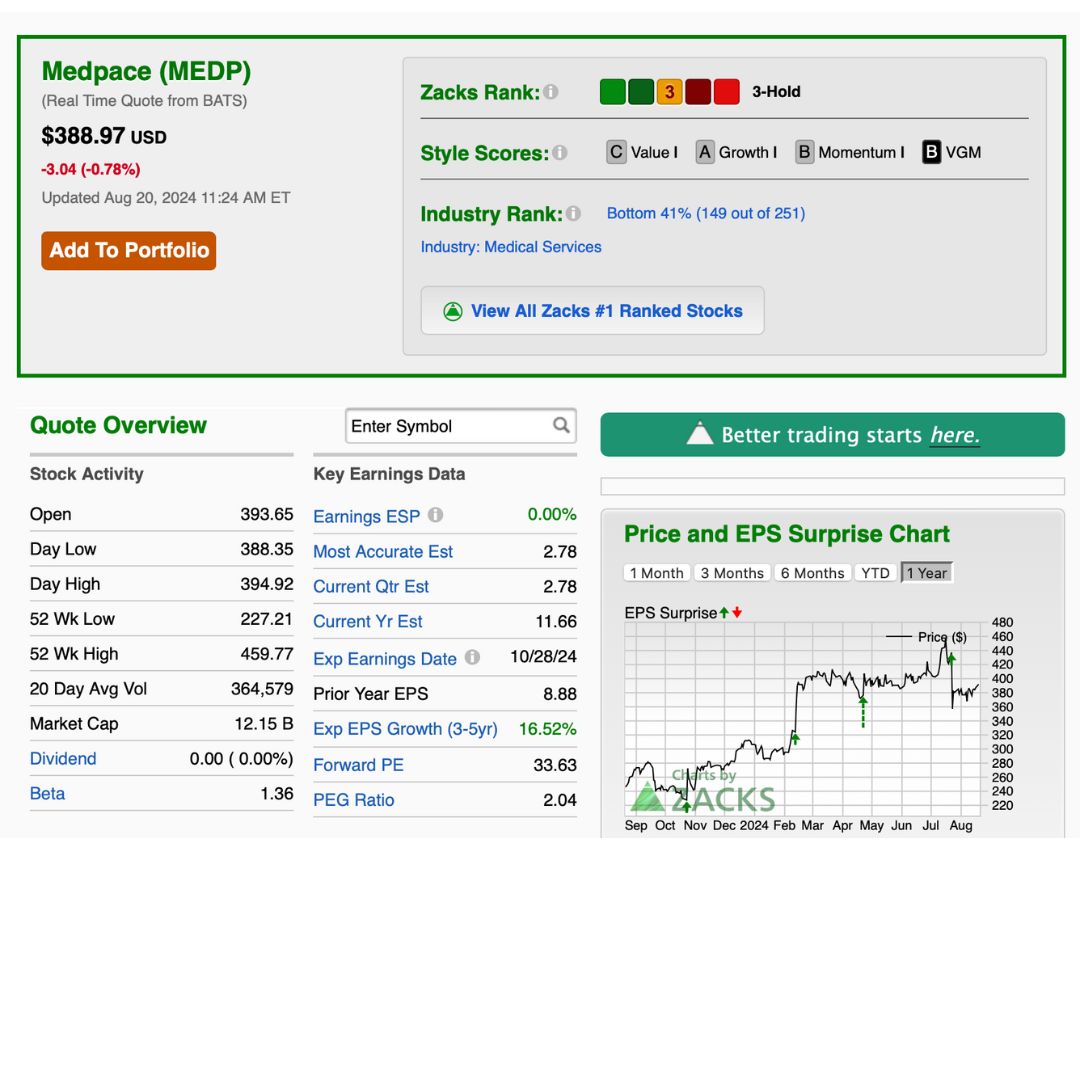Click the Growth score A badge

(x=705, y=152)
